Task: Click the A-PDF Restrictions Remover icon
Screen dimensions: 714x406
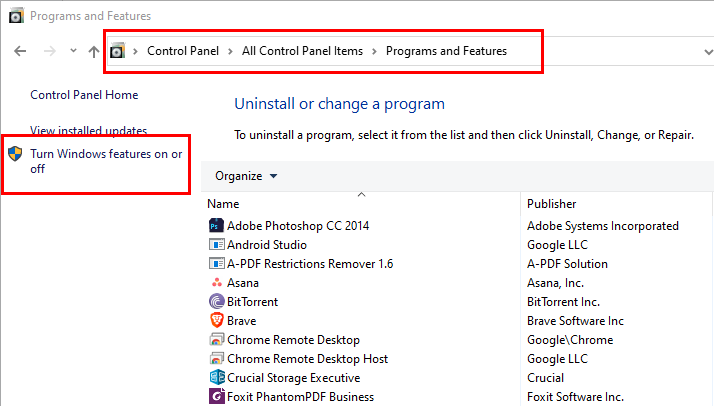Action: coord(216,264)
